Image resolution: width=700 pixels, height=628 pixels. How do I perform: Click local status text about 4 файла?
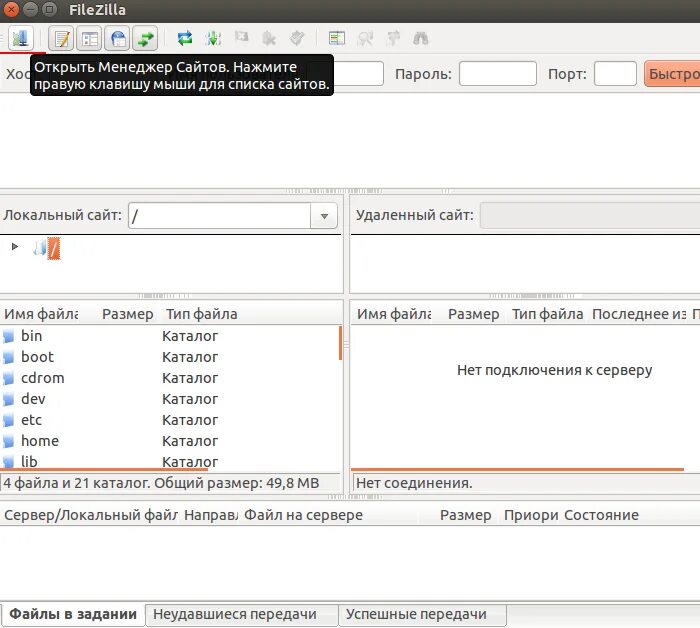click(161, 482)
